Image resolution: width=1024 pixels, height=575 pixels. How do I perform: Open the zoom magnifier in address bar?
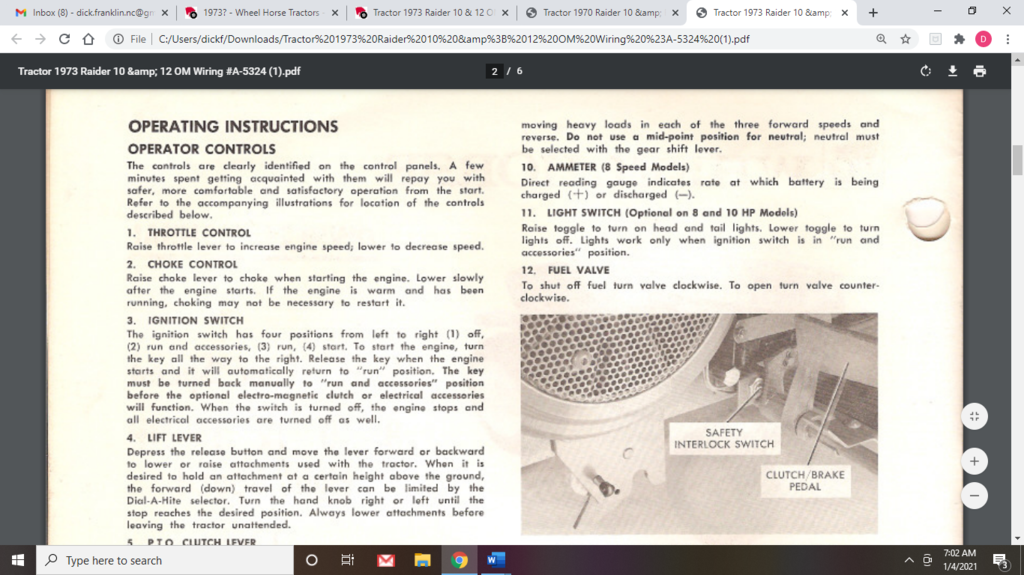881,39
